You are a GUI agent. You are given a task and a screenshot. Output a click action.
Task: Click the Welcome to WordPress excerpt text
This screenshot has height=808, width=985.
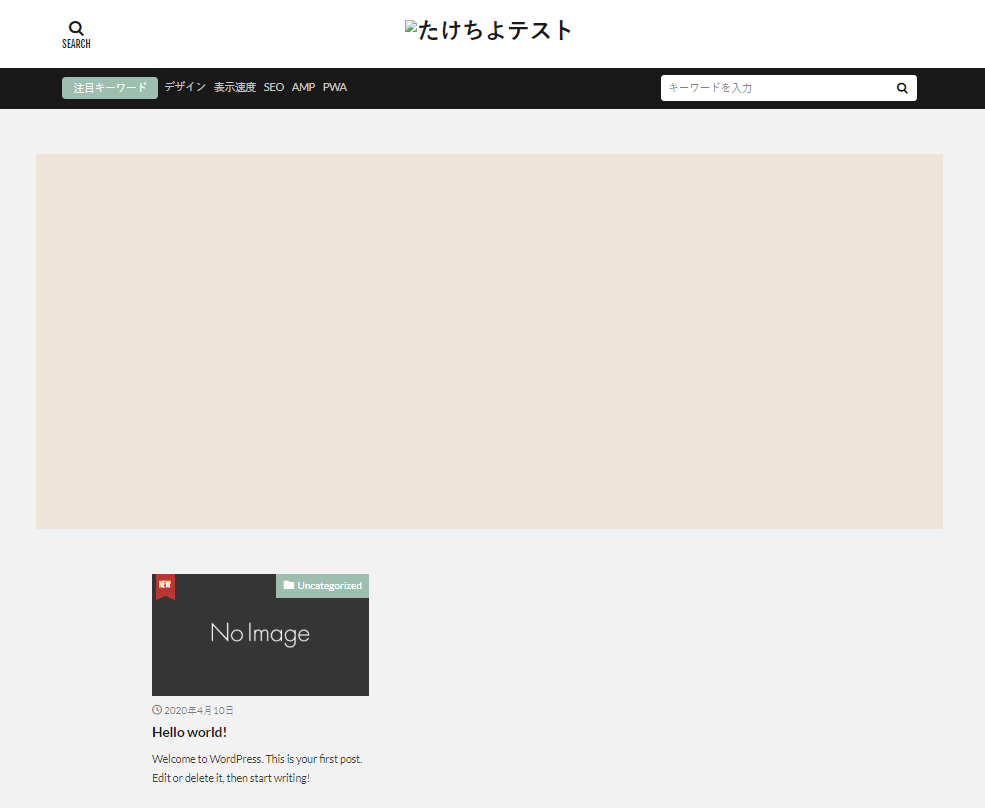point(257,768)
